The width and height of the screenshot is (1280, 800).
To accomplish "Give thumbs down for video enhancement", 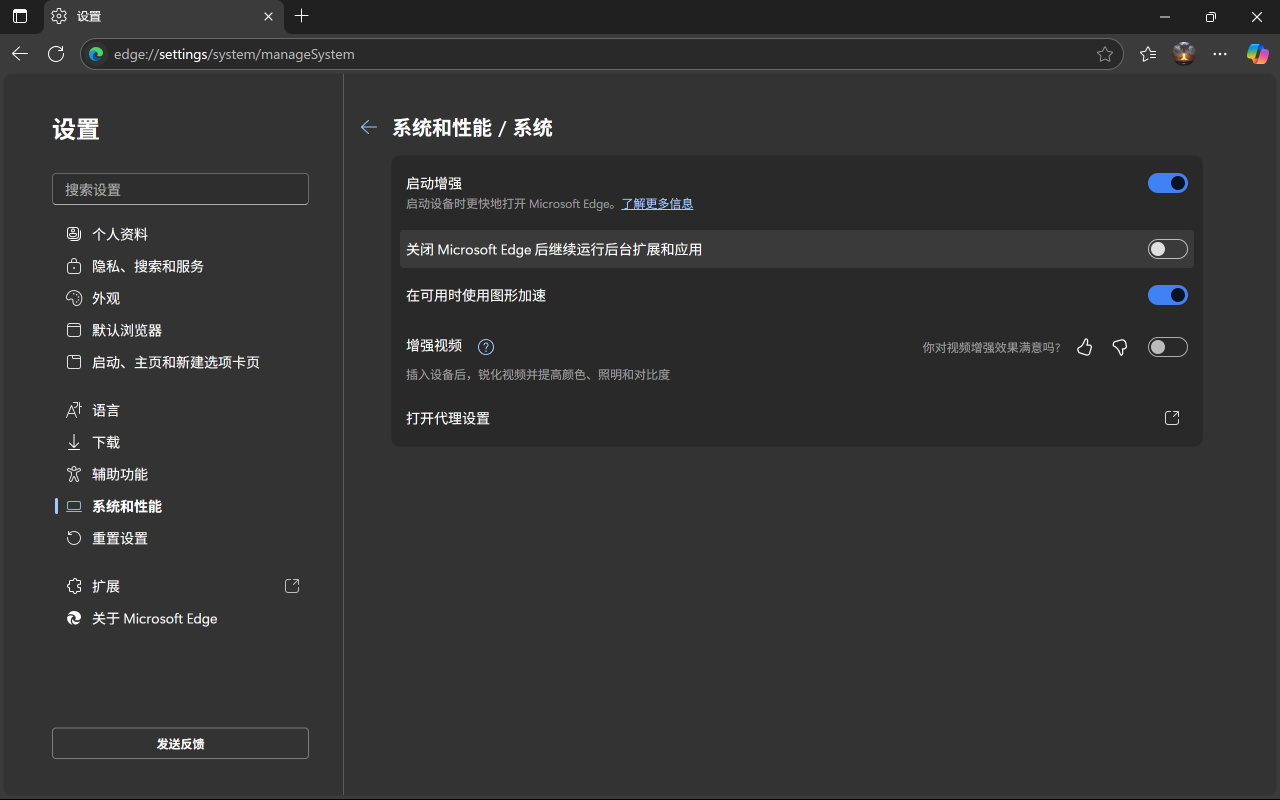I will click(1120, 347).
